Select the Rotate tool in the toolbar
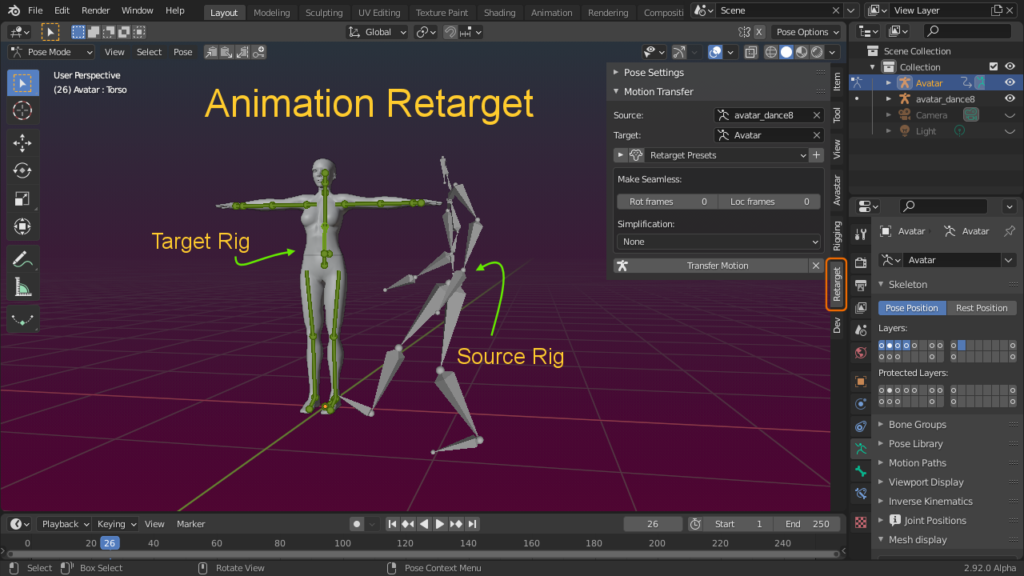The image size is (1024, 576). click(22, 169)
